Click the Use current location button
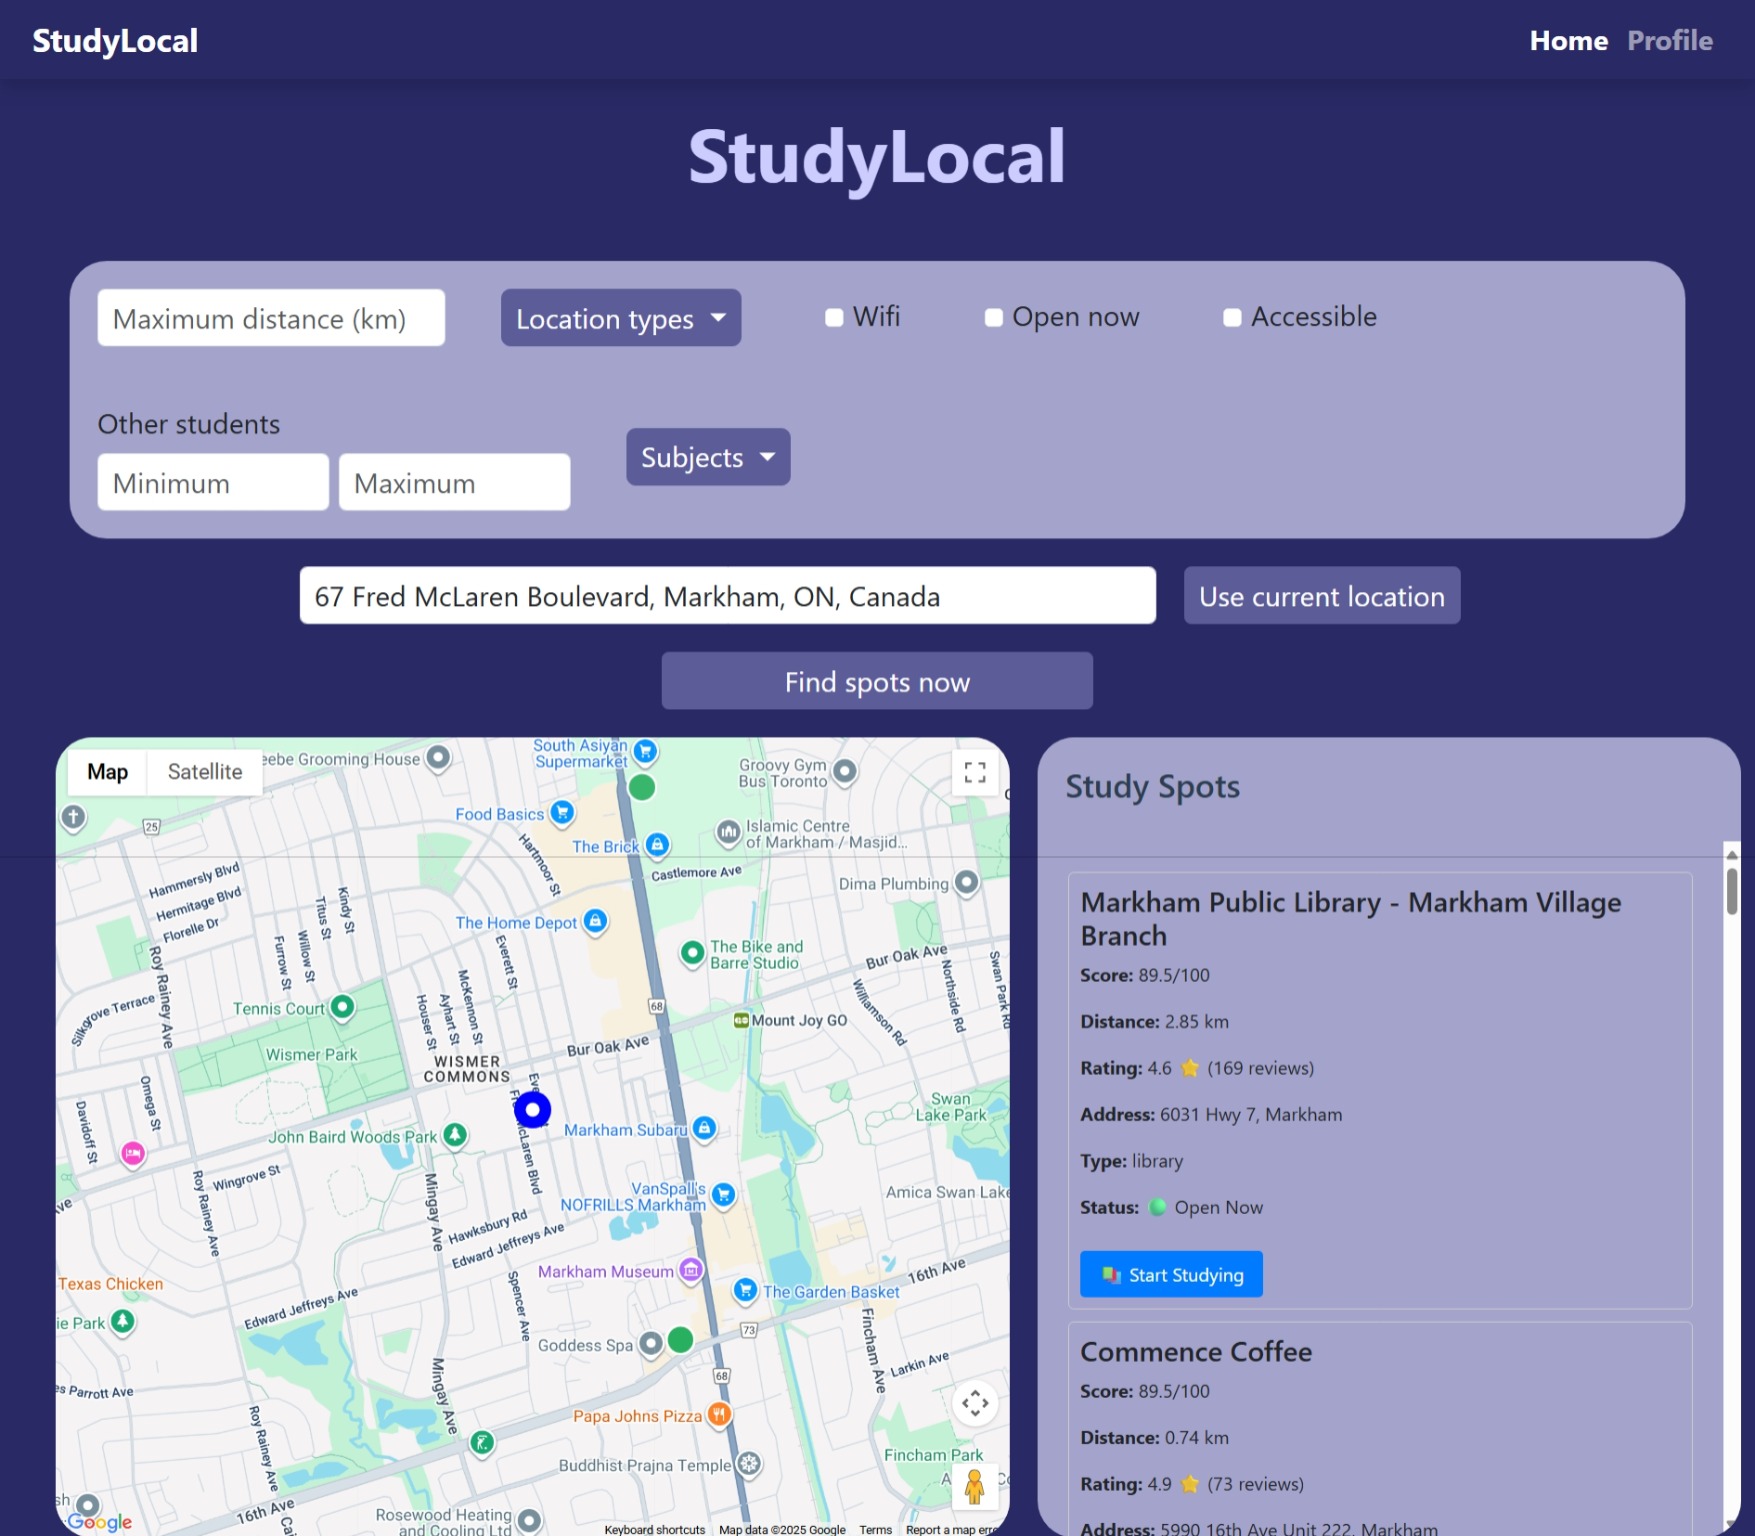Image resolution: width=1755 pixels, height=1536 pixels. (x=1321, y=596)
